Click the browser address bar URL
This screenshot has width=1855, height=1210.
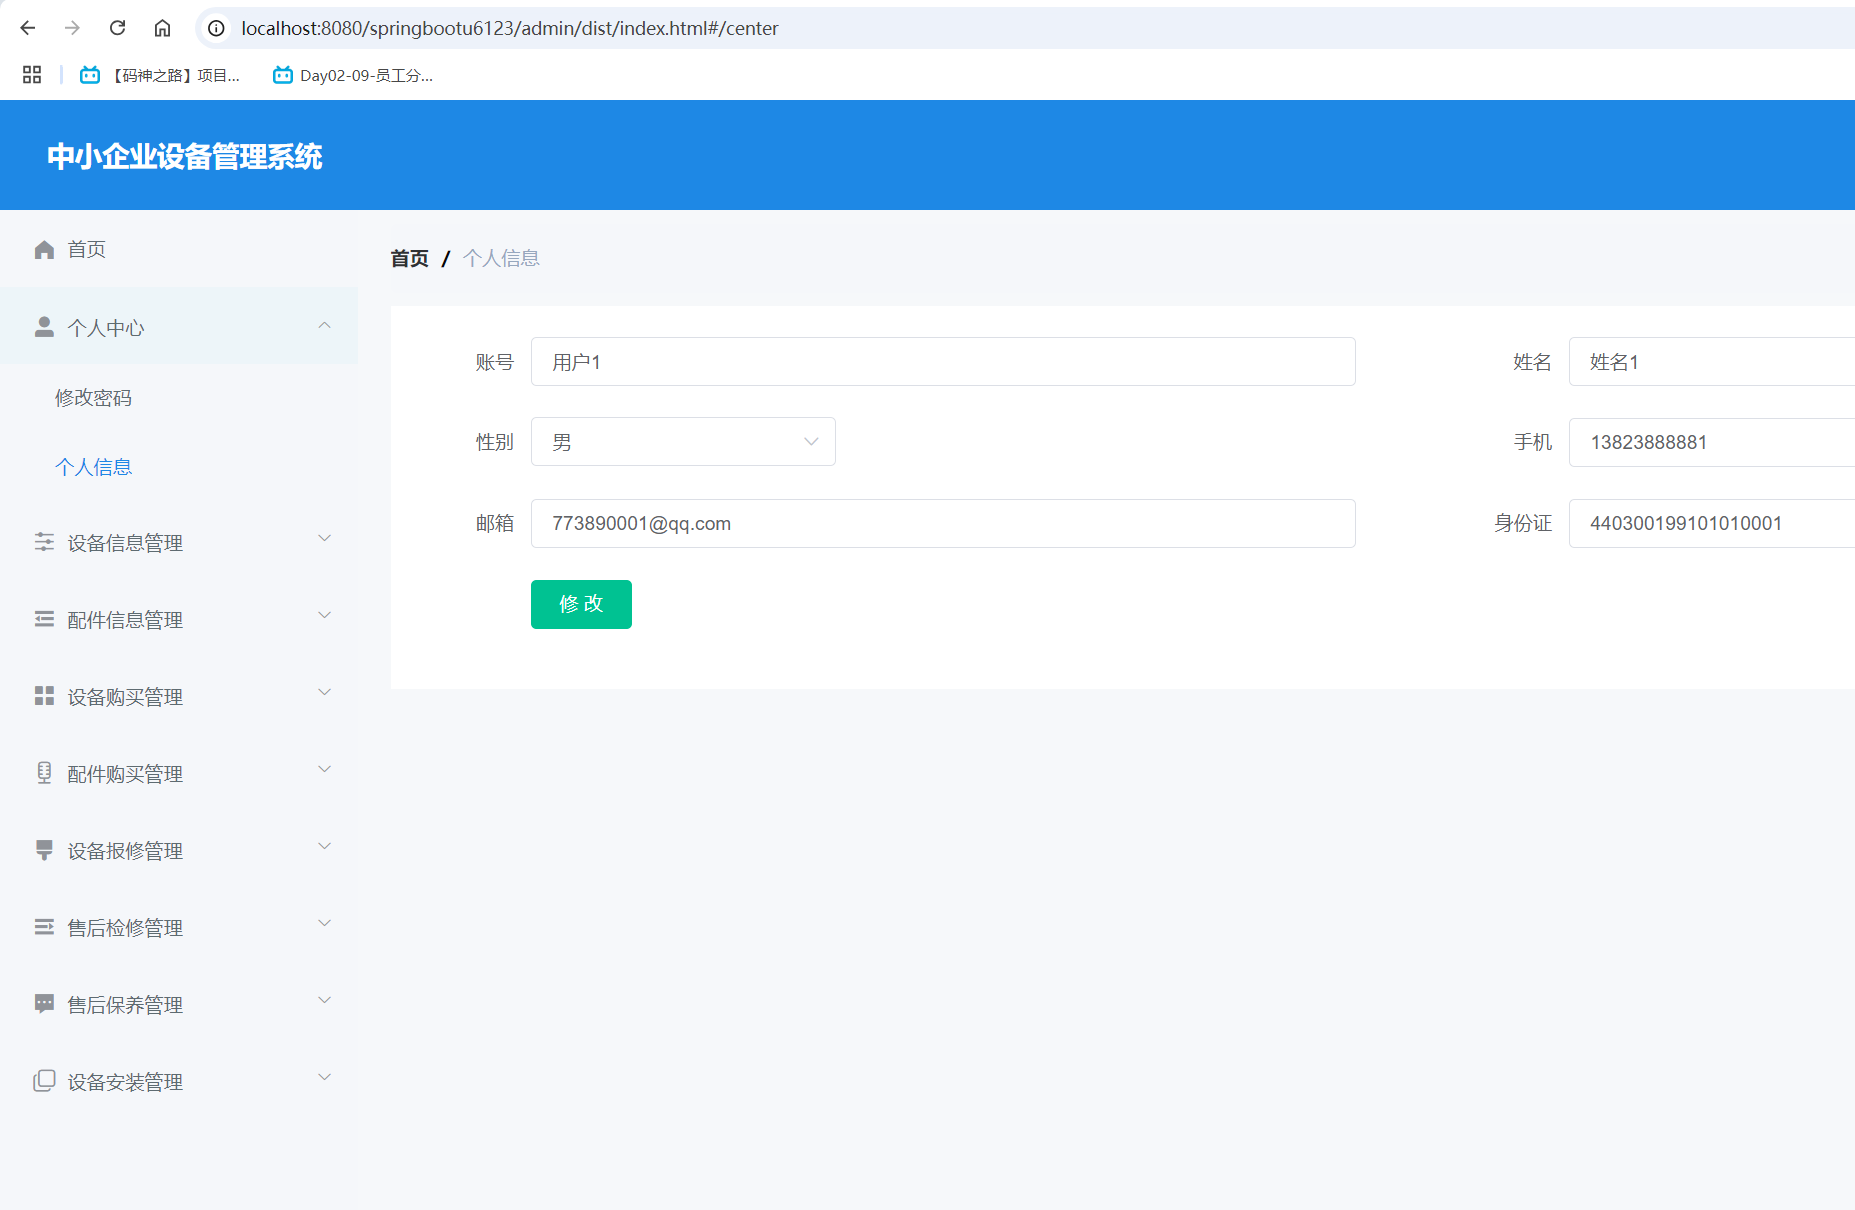[x=510, y=28]
